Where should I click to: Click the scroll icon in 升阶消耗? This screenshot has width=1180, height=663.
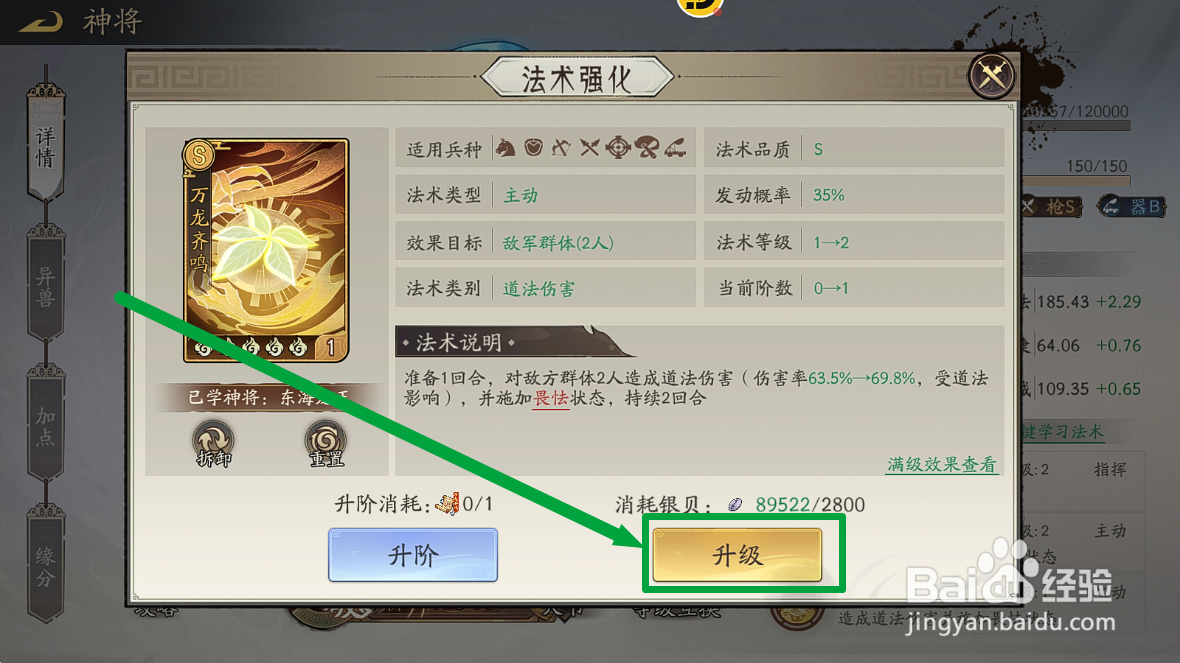tap(447, 503)
